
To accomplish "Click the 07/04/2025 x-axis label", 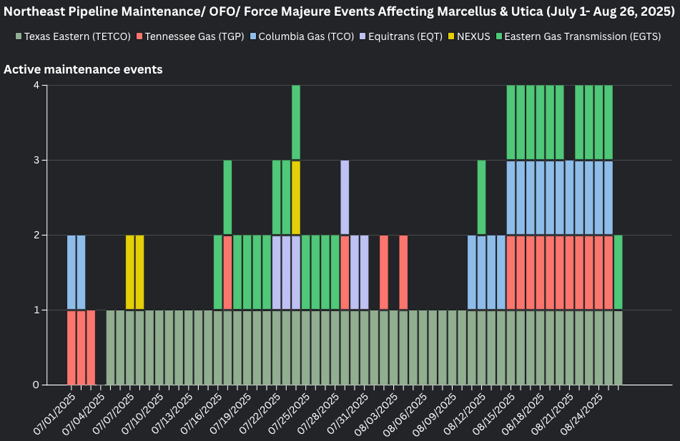I will pyautogui.click(x=84, y=414).
